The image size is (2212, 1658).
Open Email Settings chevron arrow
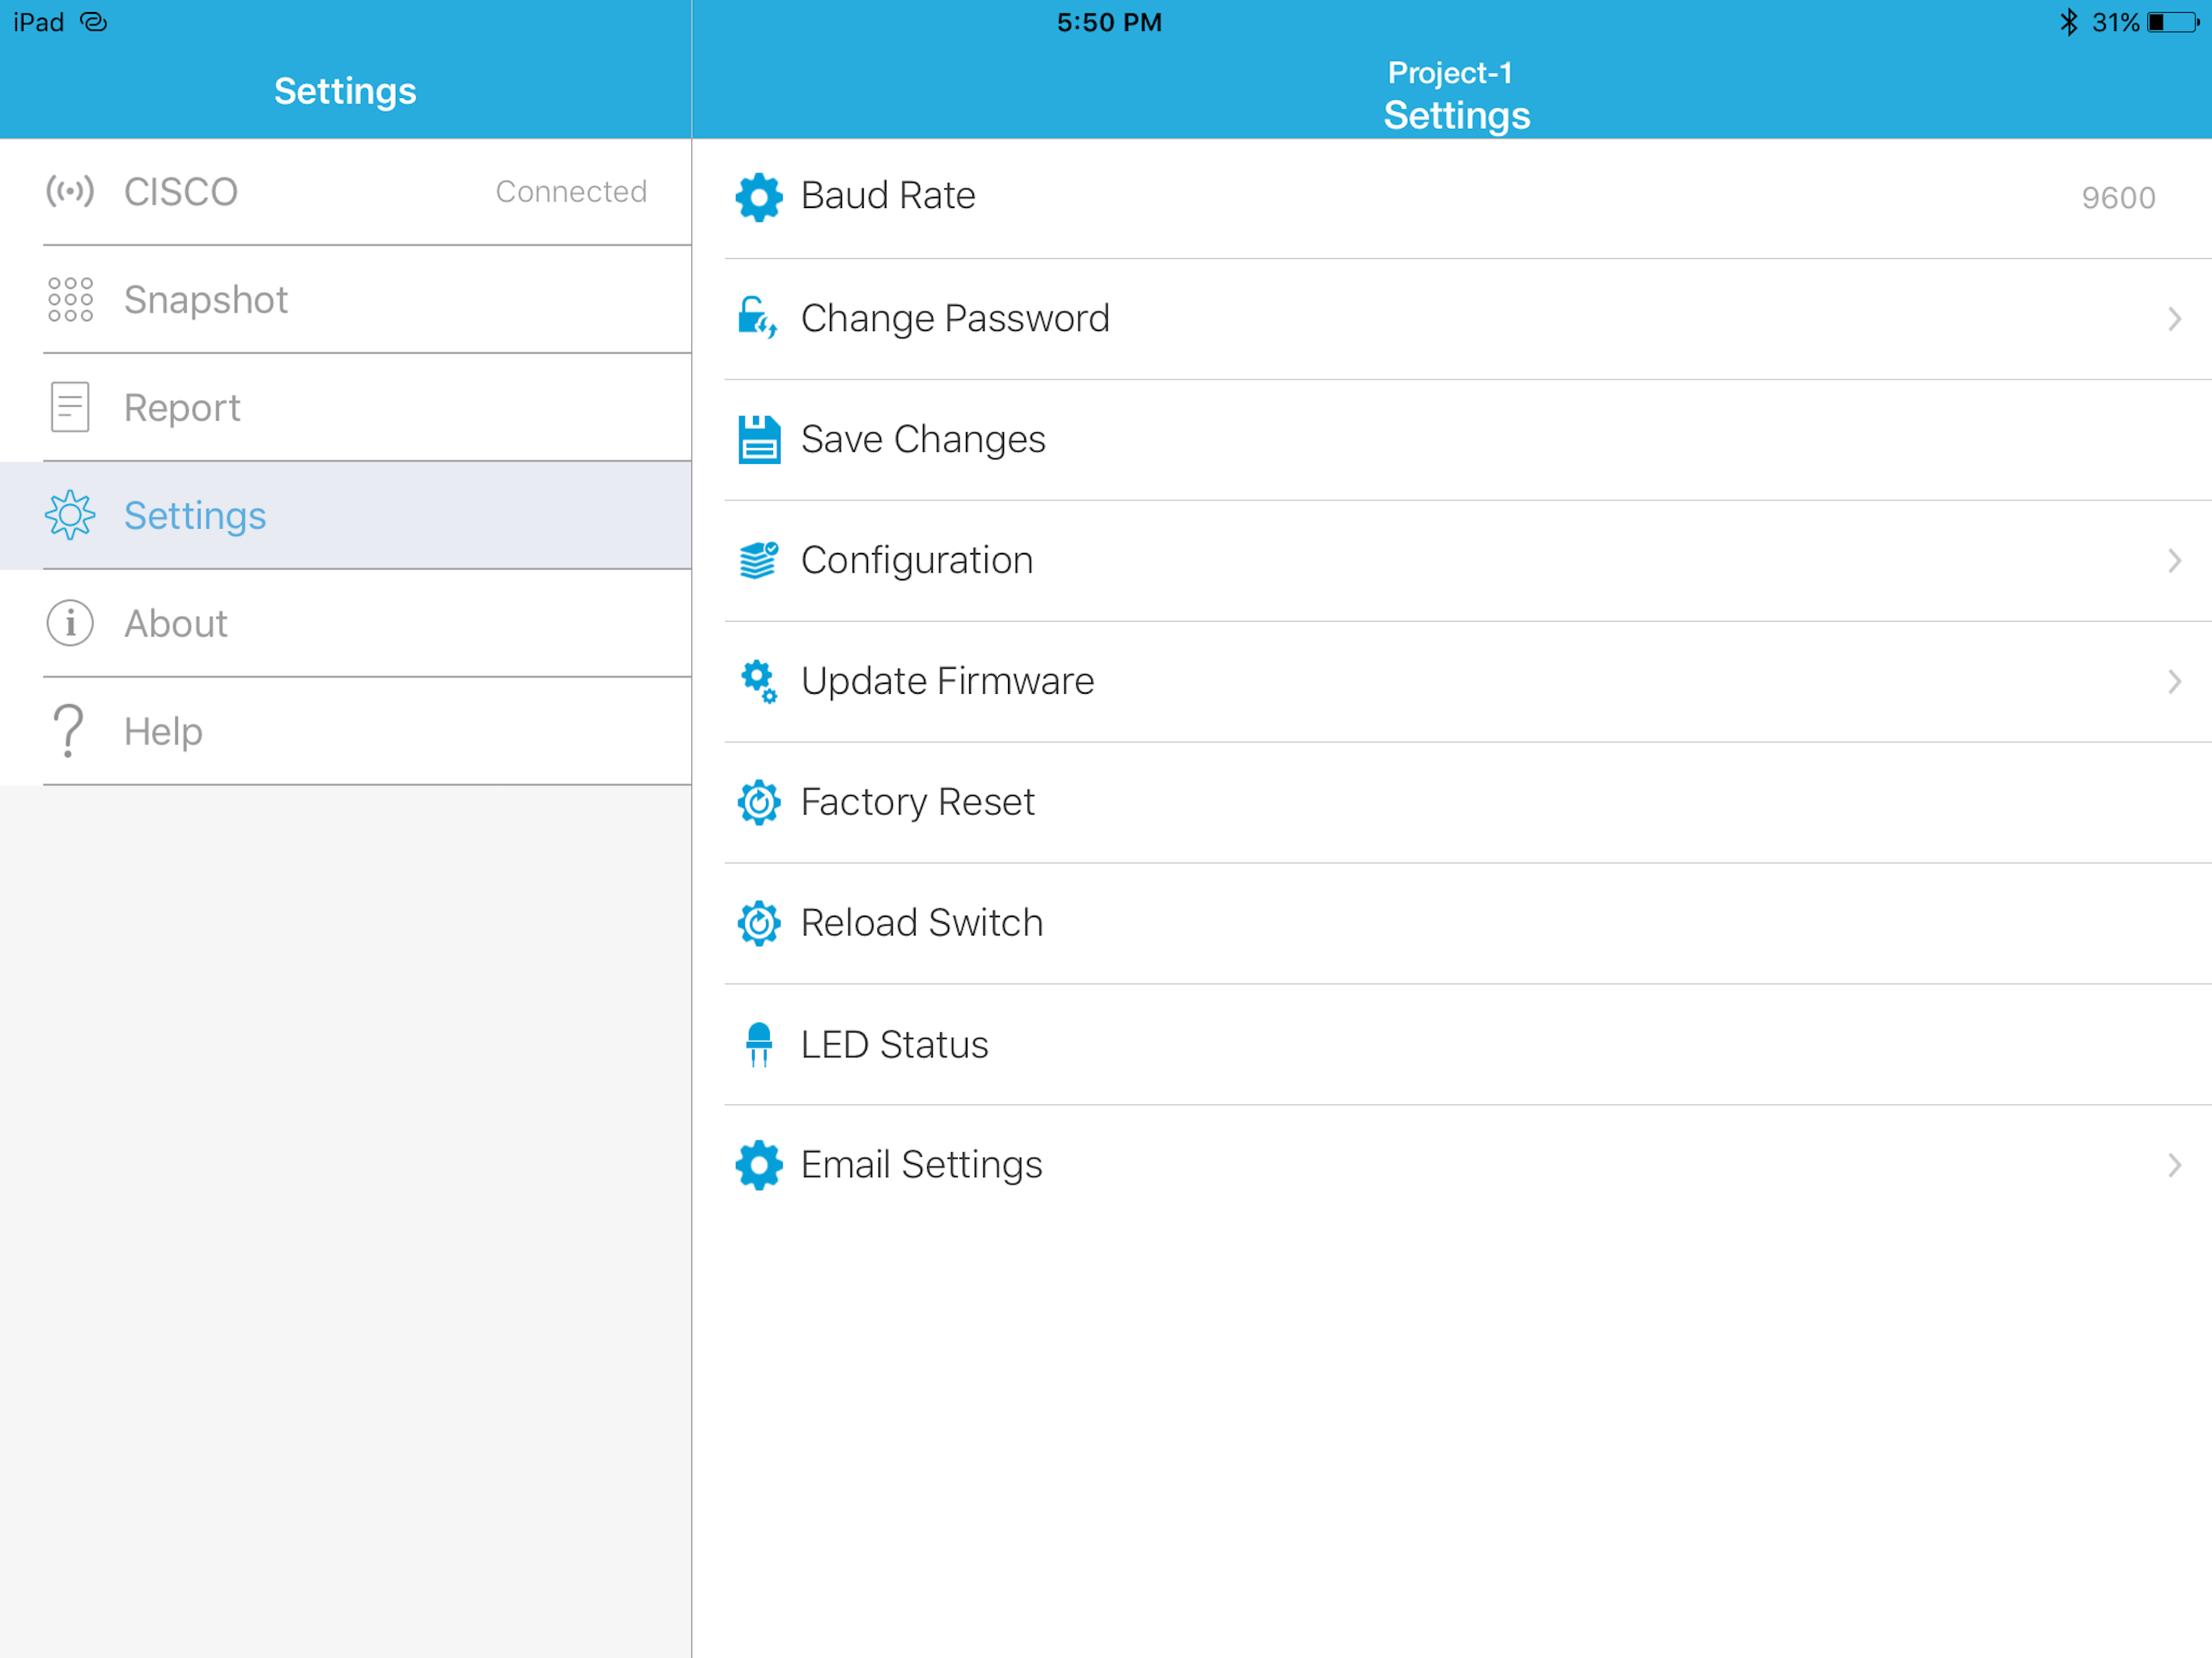point(2173,1165)
